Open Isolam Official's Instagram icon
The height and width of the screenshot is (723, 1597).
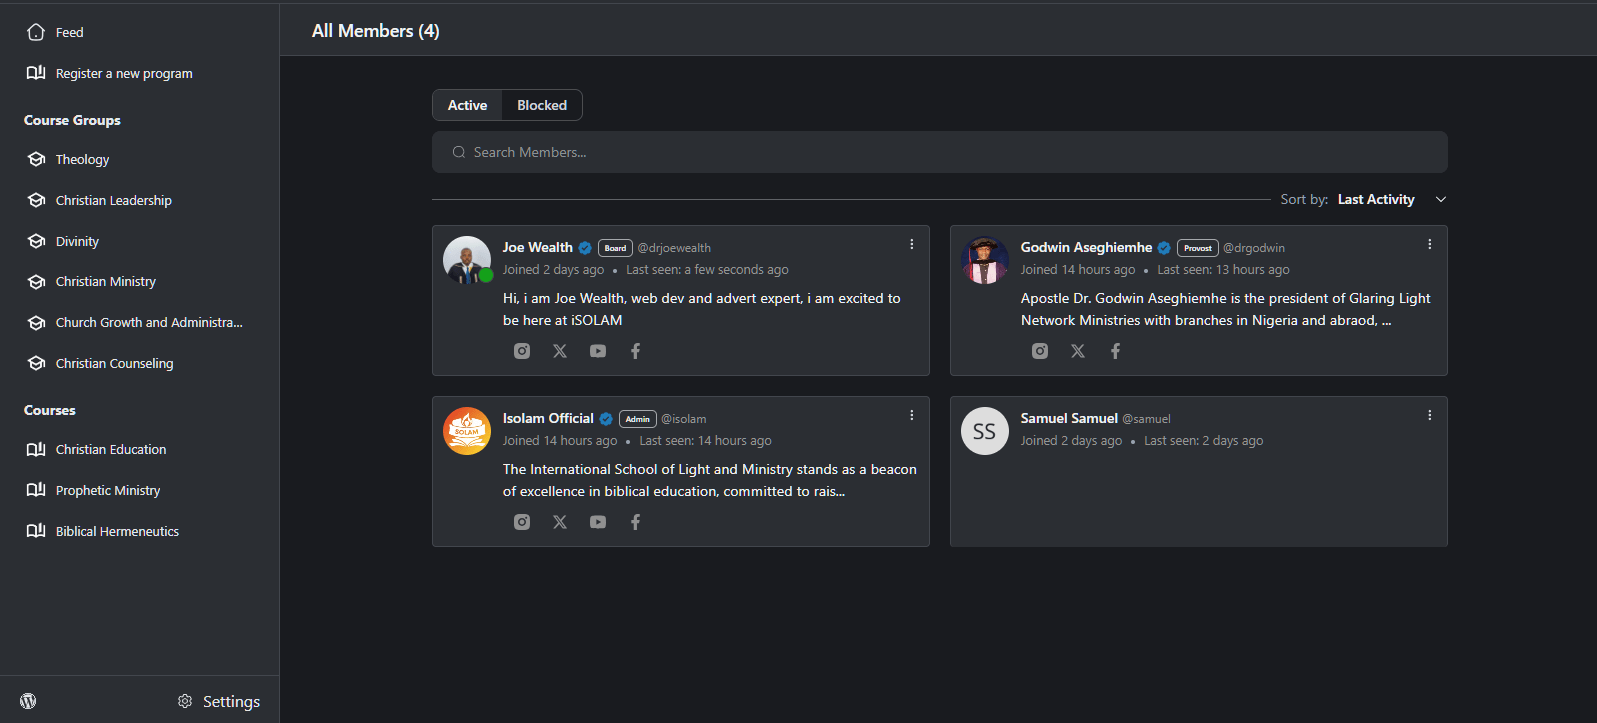click(x=522, y=522)
